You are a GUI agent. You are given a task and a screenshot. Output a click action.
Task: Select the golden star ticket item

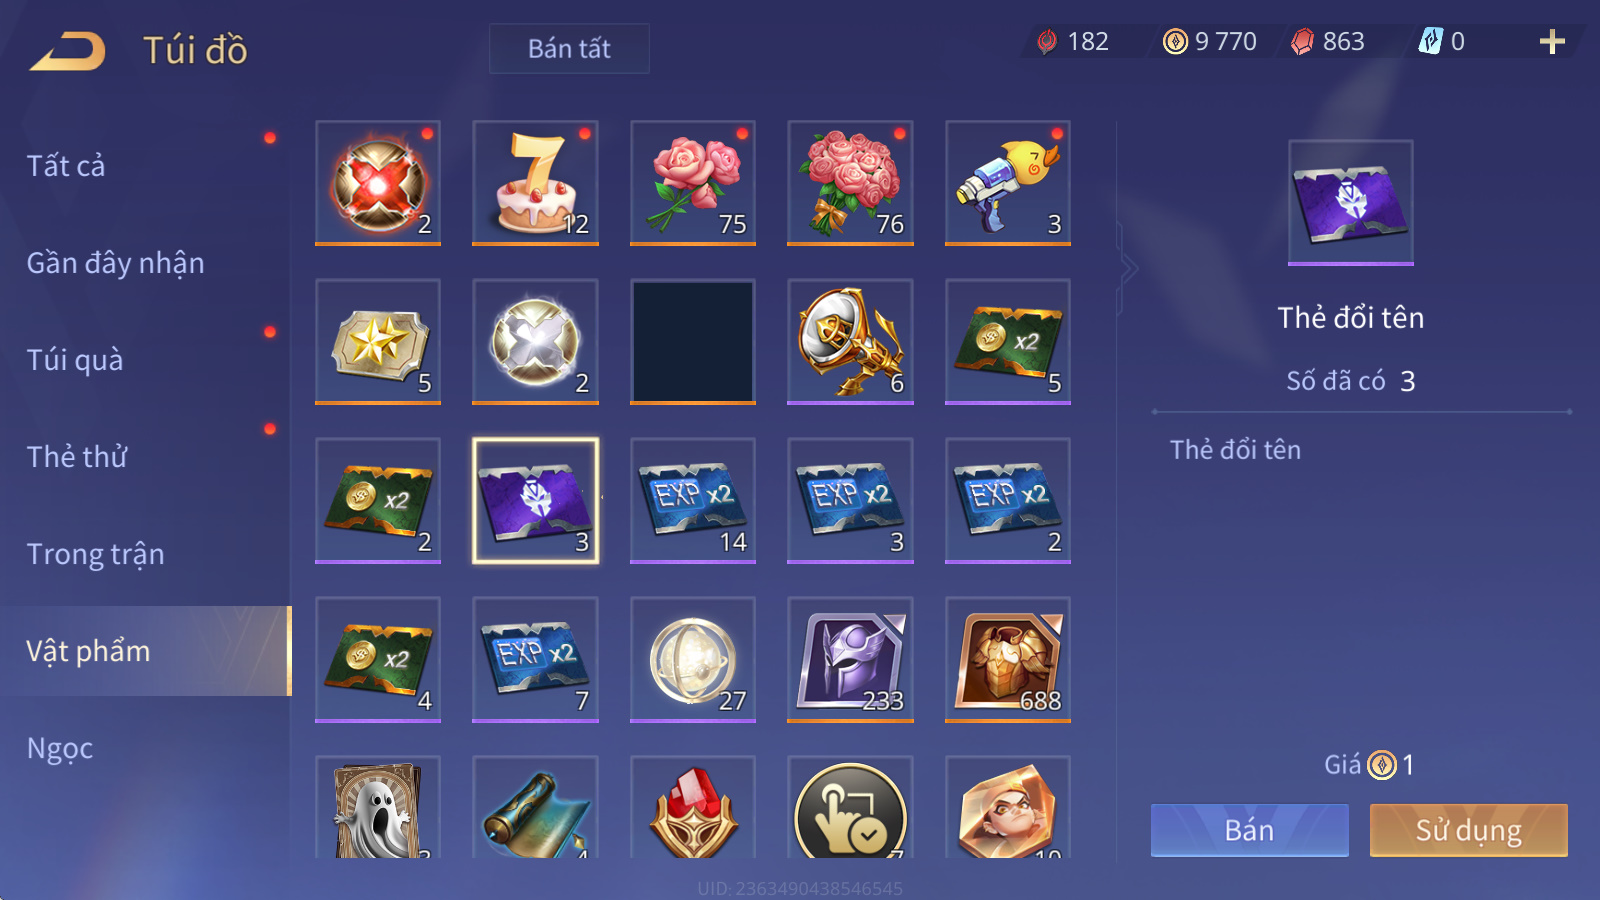378,342
